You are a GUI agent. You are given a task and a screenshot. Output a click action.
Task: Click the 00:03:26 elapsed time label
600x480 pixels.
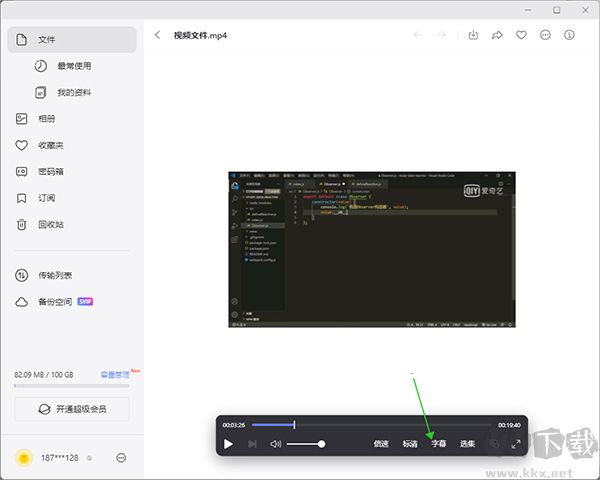click(x=234, y=425)
